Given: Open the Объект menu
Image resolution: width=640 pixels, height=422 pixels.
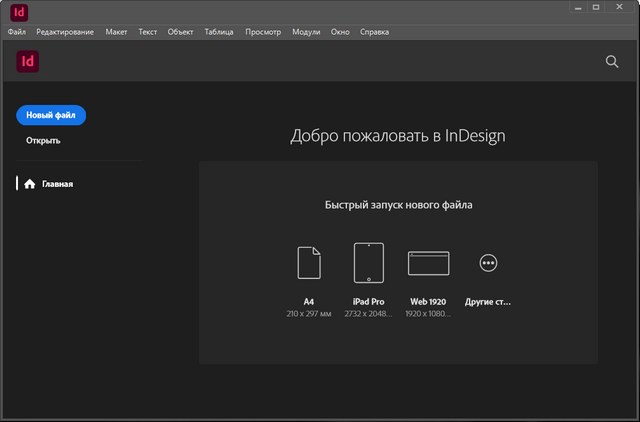Looking at the screenshot, I should [x=180, y=32].
